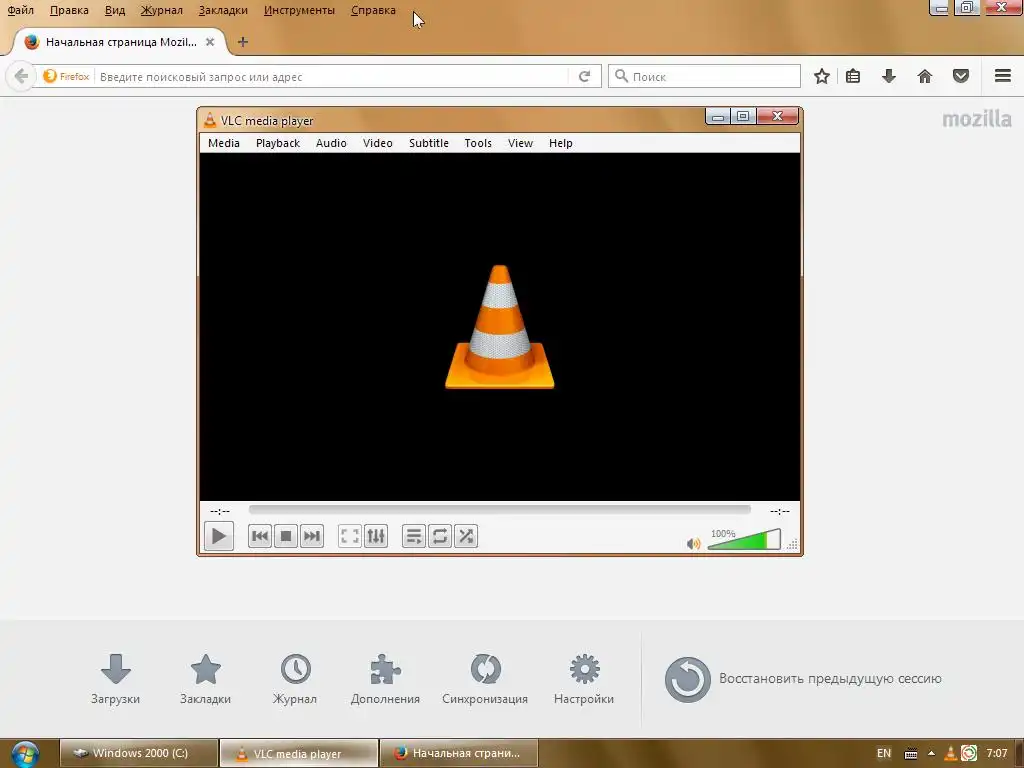Open Firefox Журнал menu
Image resolution: width=1024 pixels, height=768 pixels.
point(161,10)
